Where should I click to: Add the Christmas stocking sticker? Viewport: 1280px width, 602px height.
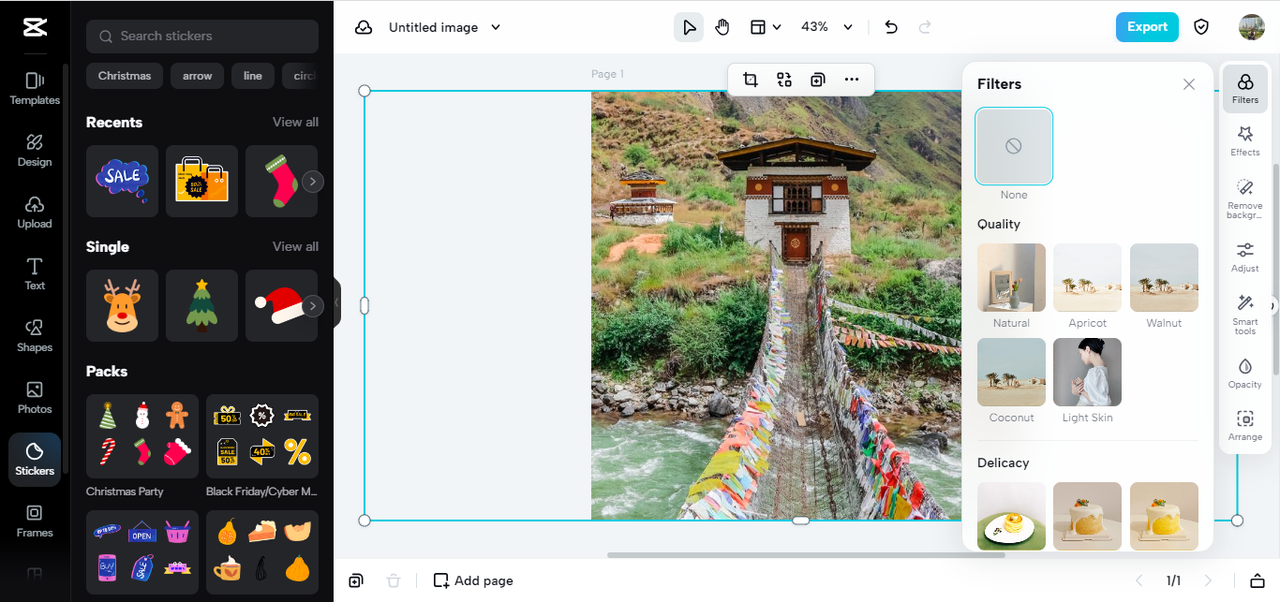tap(281, 181)
